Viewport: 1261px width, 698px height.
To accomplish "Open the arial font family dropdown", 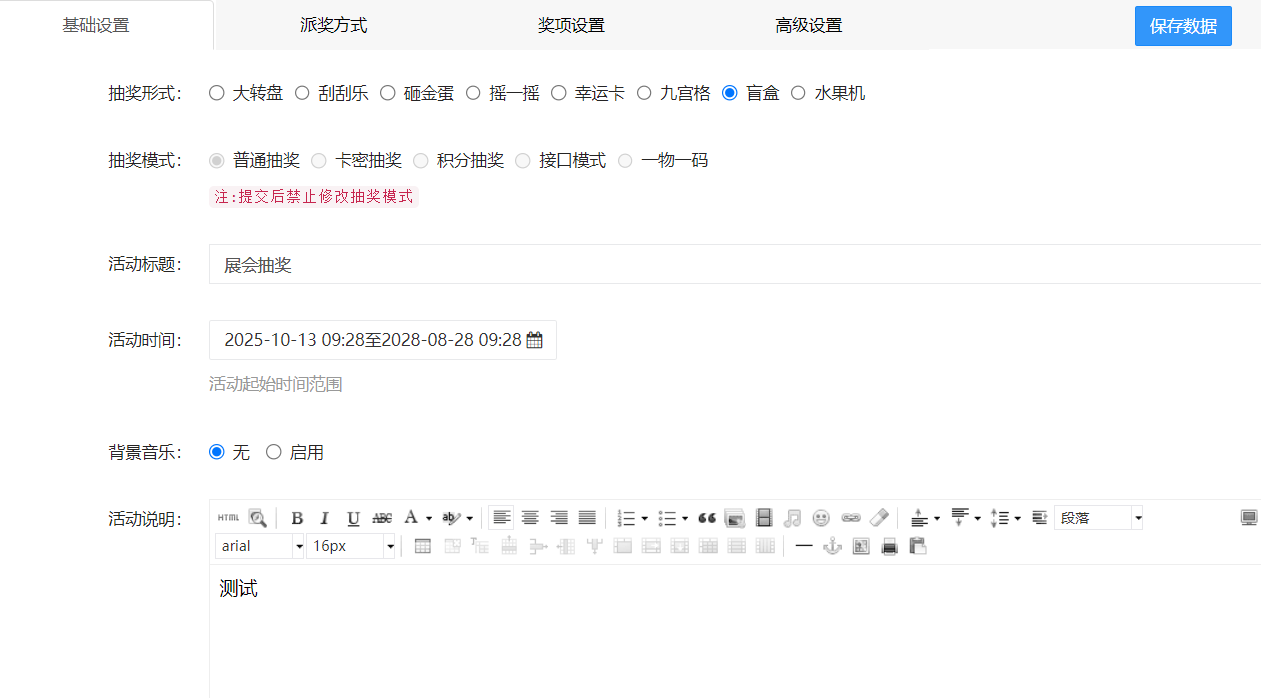I will point(298,546).
